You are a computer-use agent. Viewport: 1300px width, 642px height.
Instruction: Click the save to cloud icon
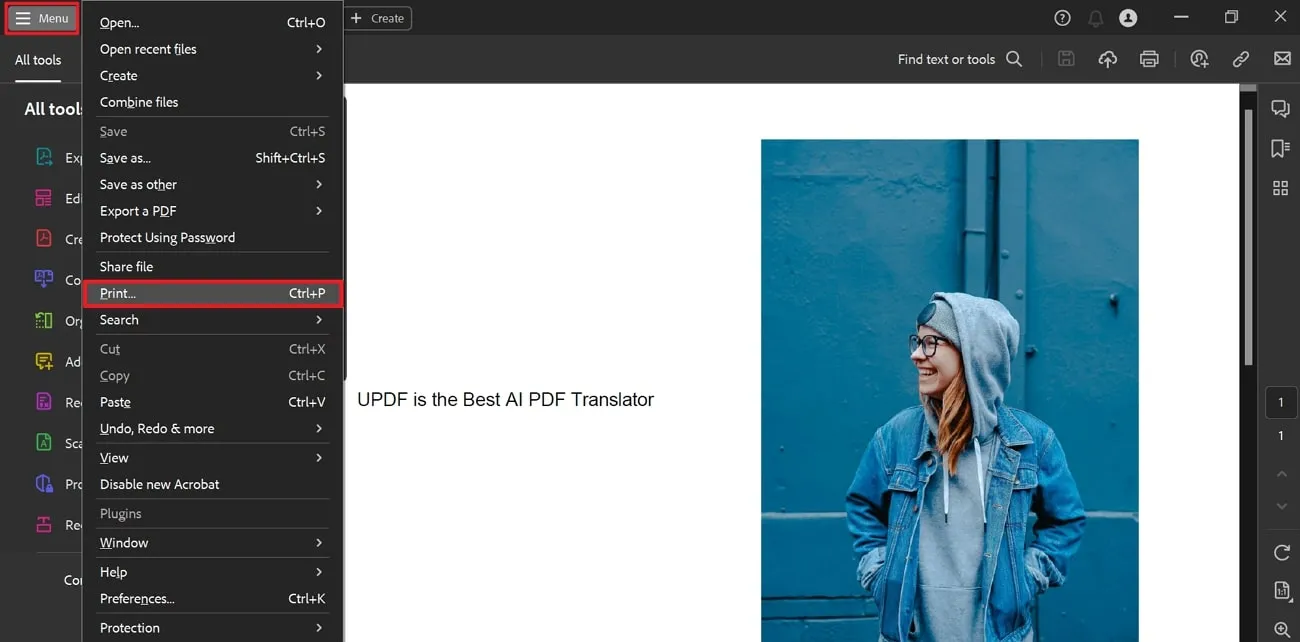pyautogui.click(x=1107, y=59)
